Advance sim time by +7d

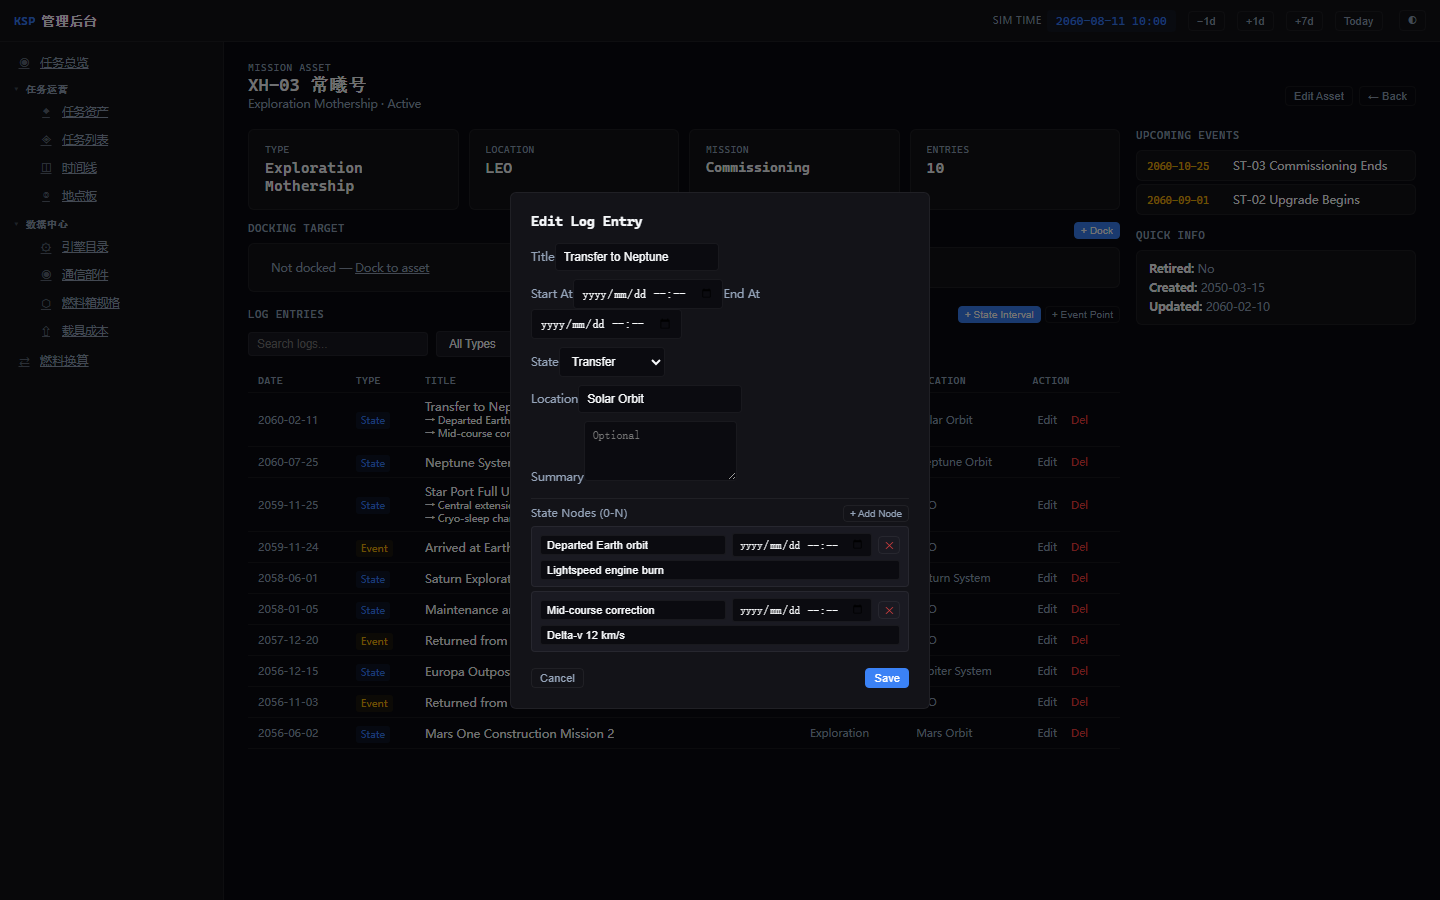[1304, 21]
